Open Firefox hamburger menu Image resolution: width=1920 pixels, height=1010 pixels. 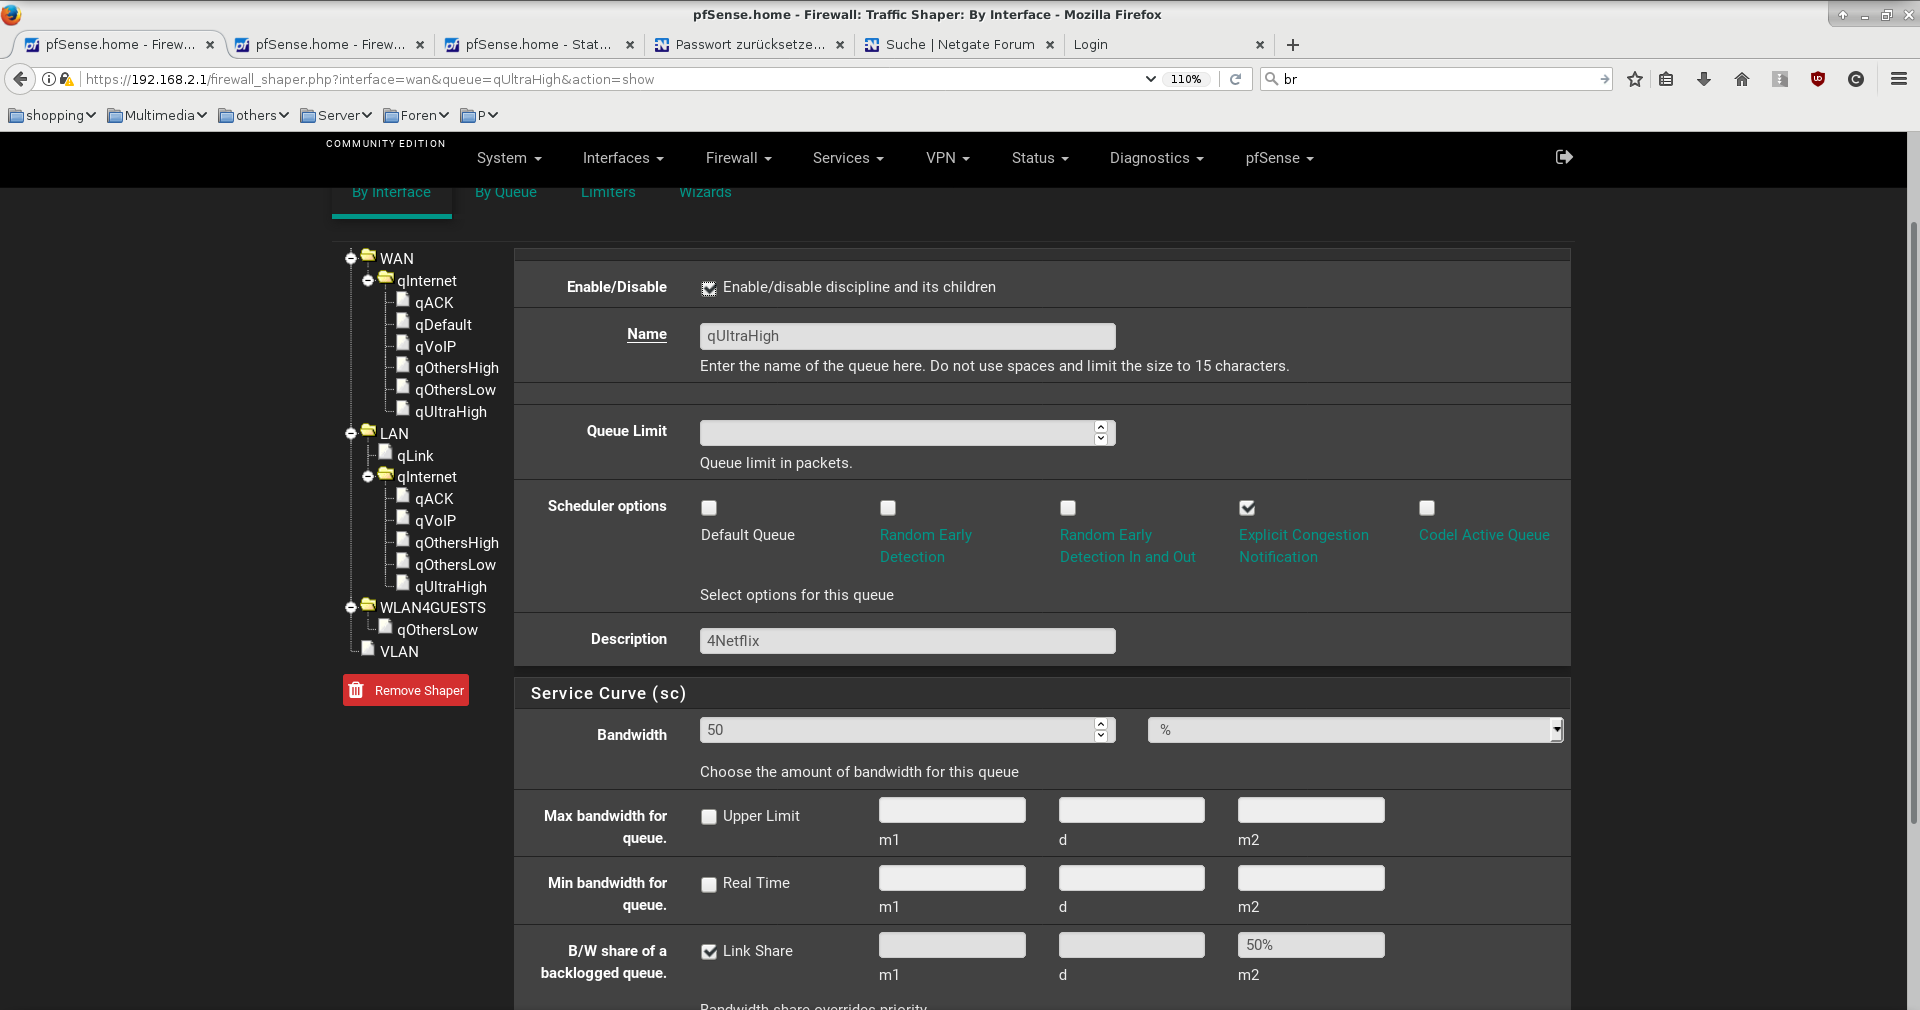(x=1898, y=79)
